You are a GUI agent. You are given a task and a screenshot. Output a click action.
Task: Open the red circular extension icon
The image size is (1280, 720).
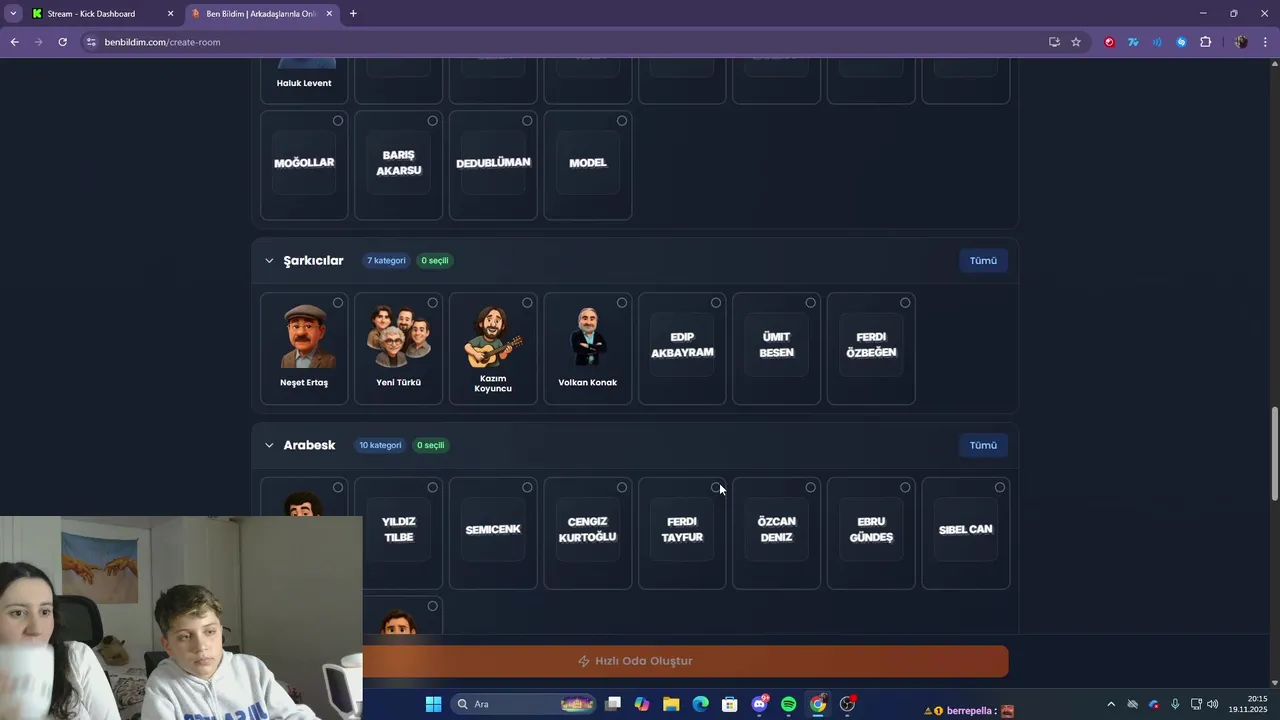1109,42
